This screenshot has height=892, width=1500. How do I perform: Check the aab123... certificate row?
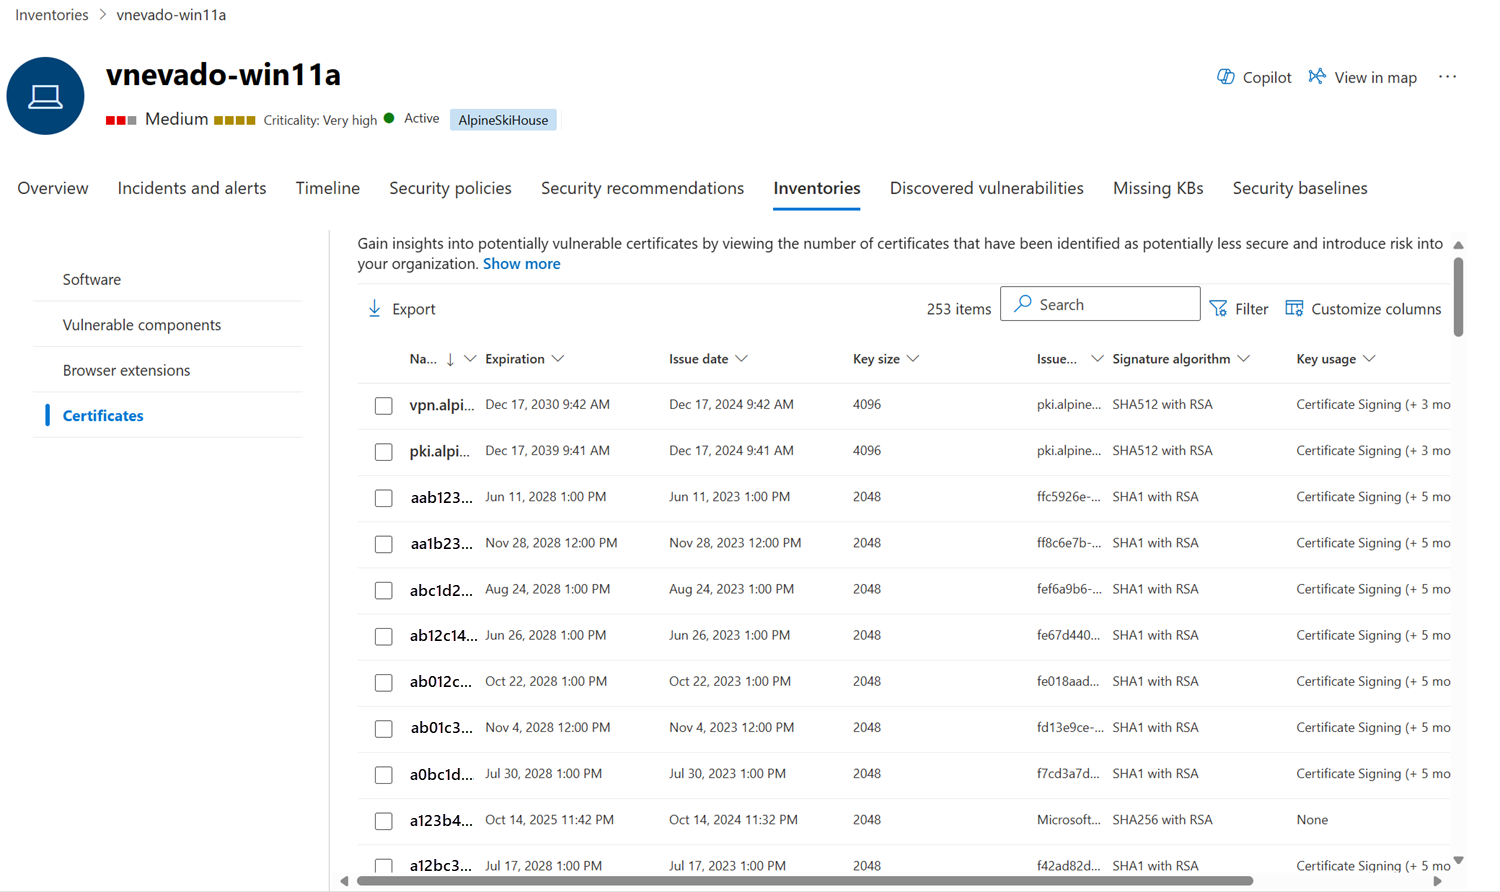[x=384, y=498]
